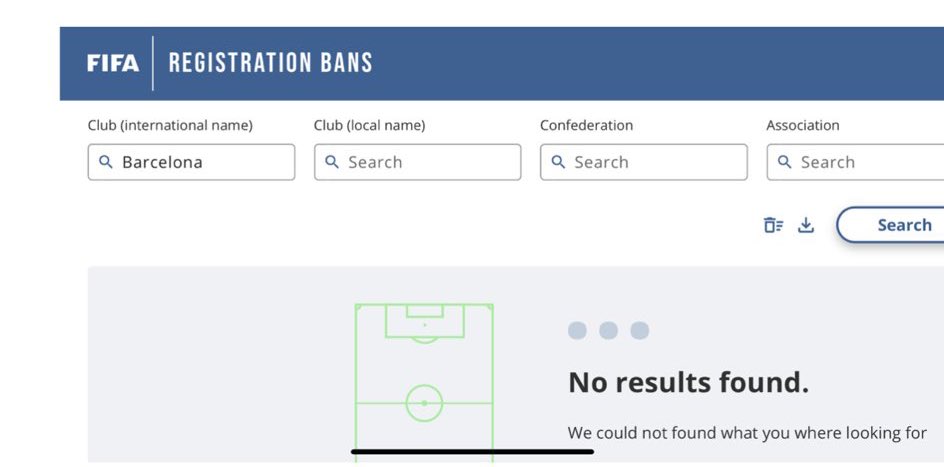Click magnifier icon in Confederation field
The image size is (944, 467).
pos(558,162)
